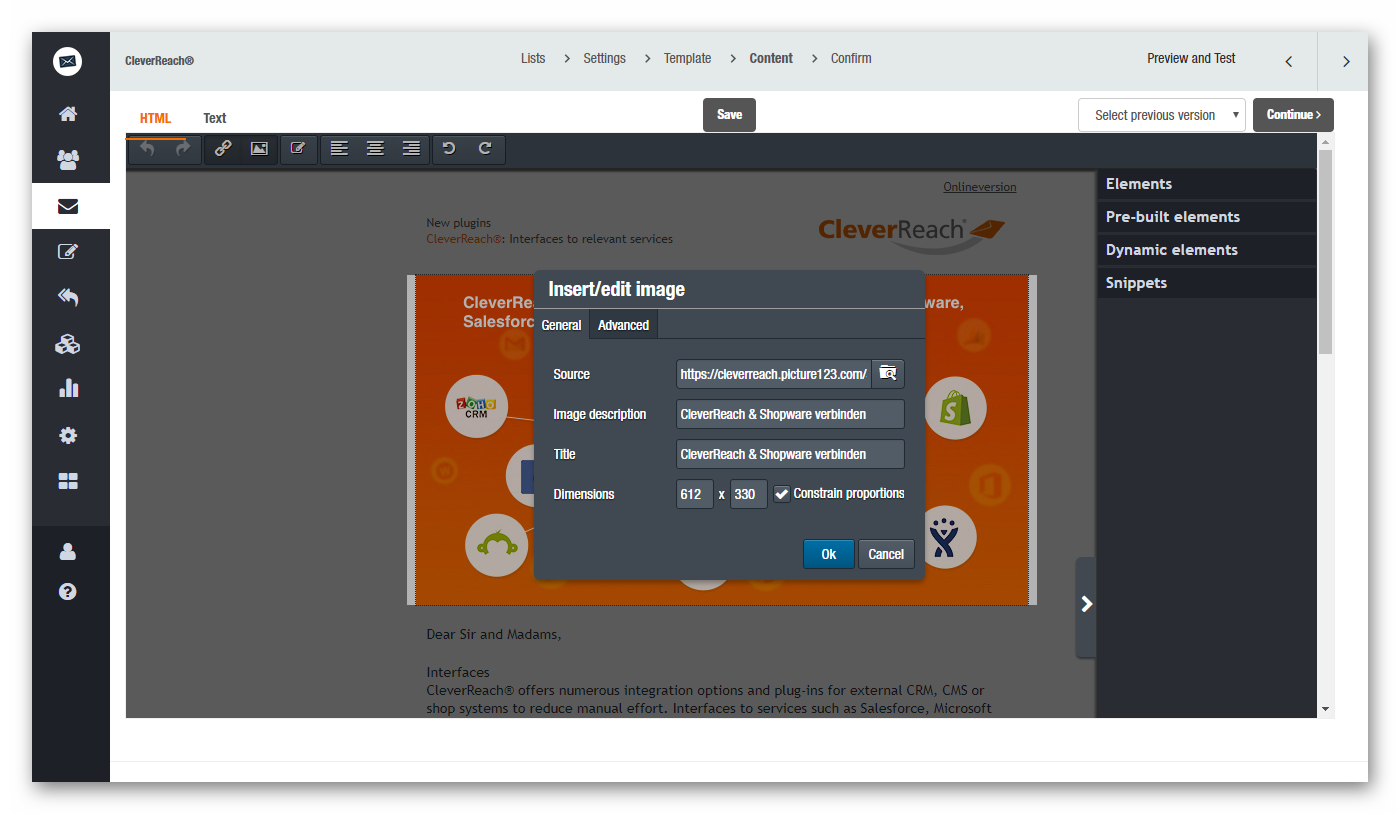Expand the Elements panel section
The image size is (1400, 814).
click(x=1207, y=184)
